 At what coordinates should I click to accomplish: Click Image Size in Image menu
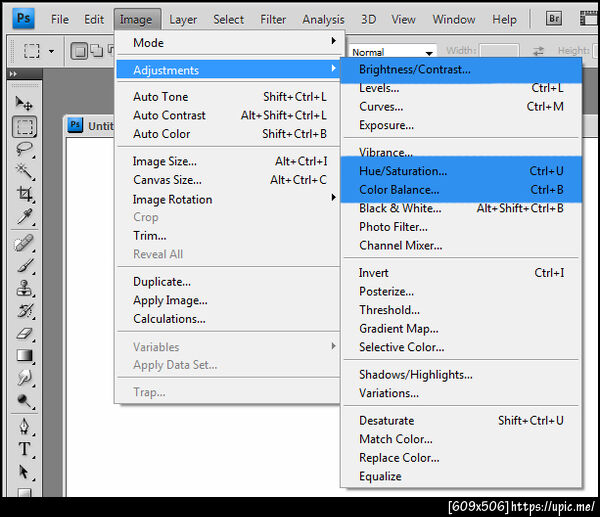click(228, 161)
